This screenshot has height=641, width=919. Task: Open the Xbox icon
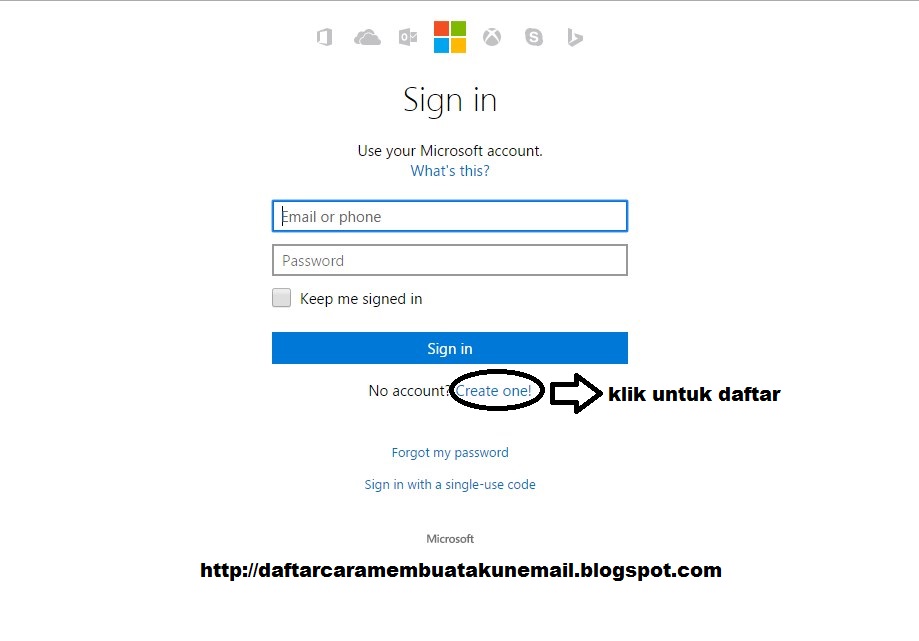[492, 37]
